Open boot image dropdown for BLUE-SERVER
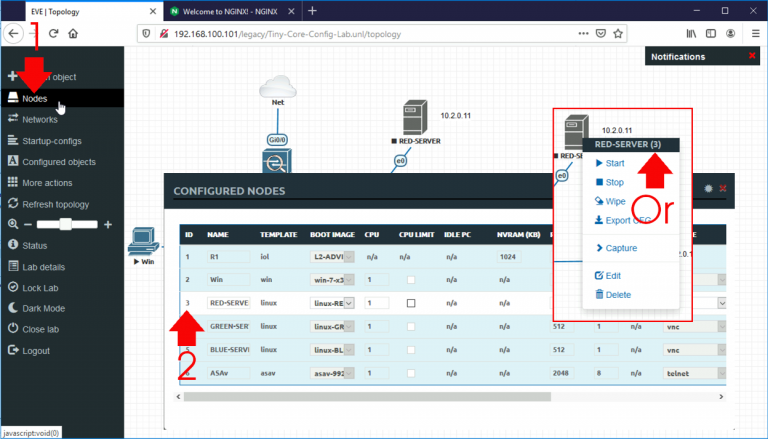 tap(332, 350)
